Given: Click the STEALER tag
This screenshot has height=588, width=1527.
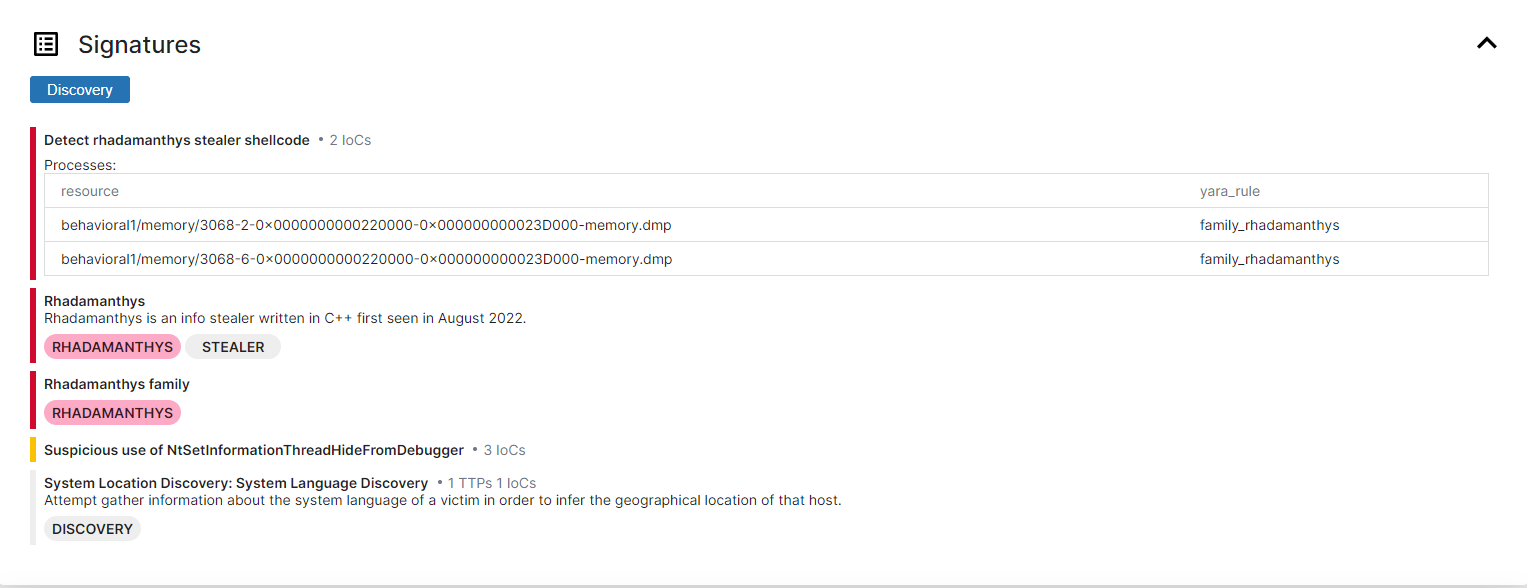Looking at the screenshot, I should (x=233, y=347).
